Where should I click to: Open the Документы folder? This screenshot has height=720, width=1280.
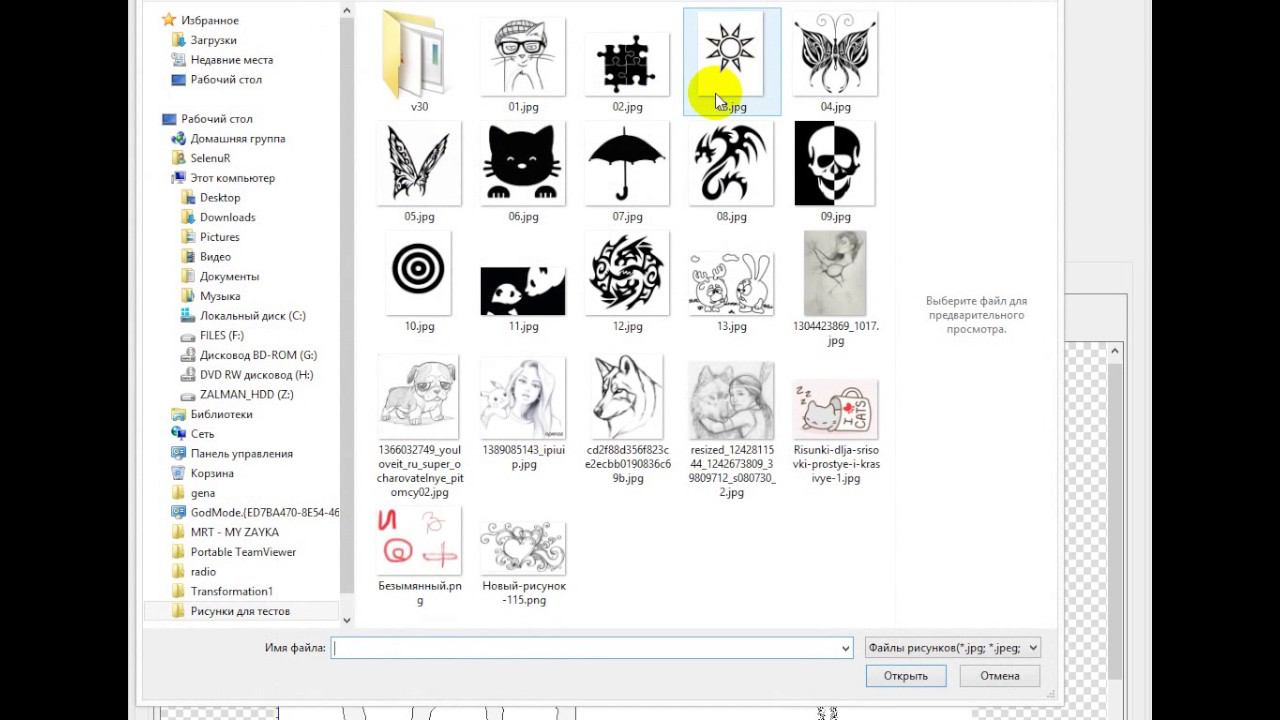tap(229, 276)
